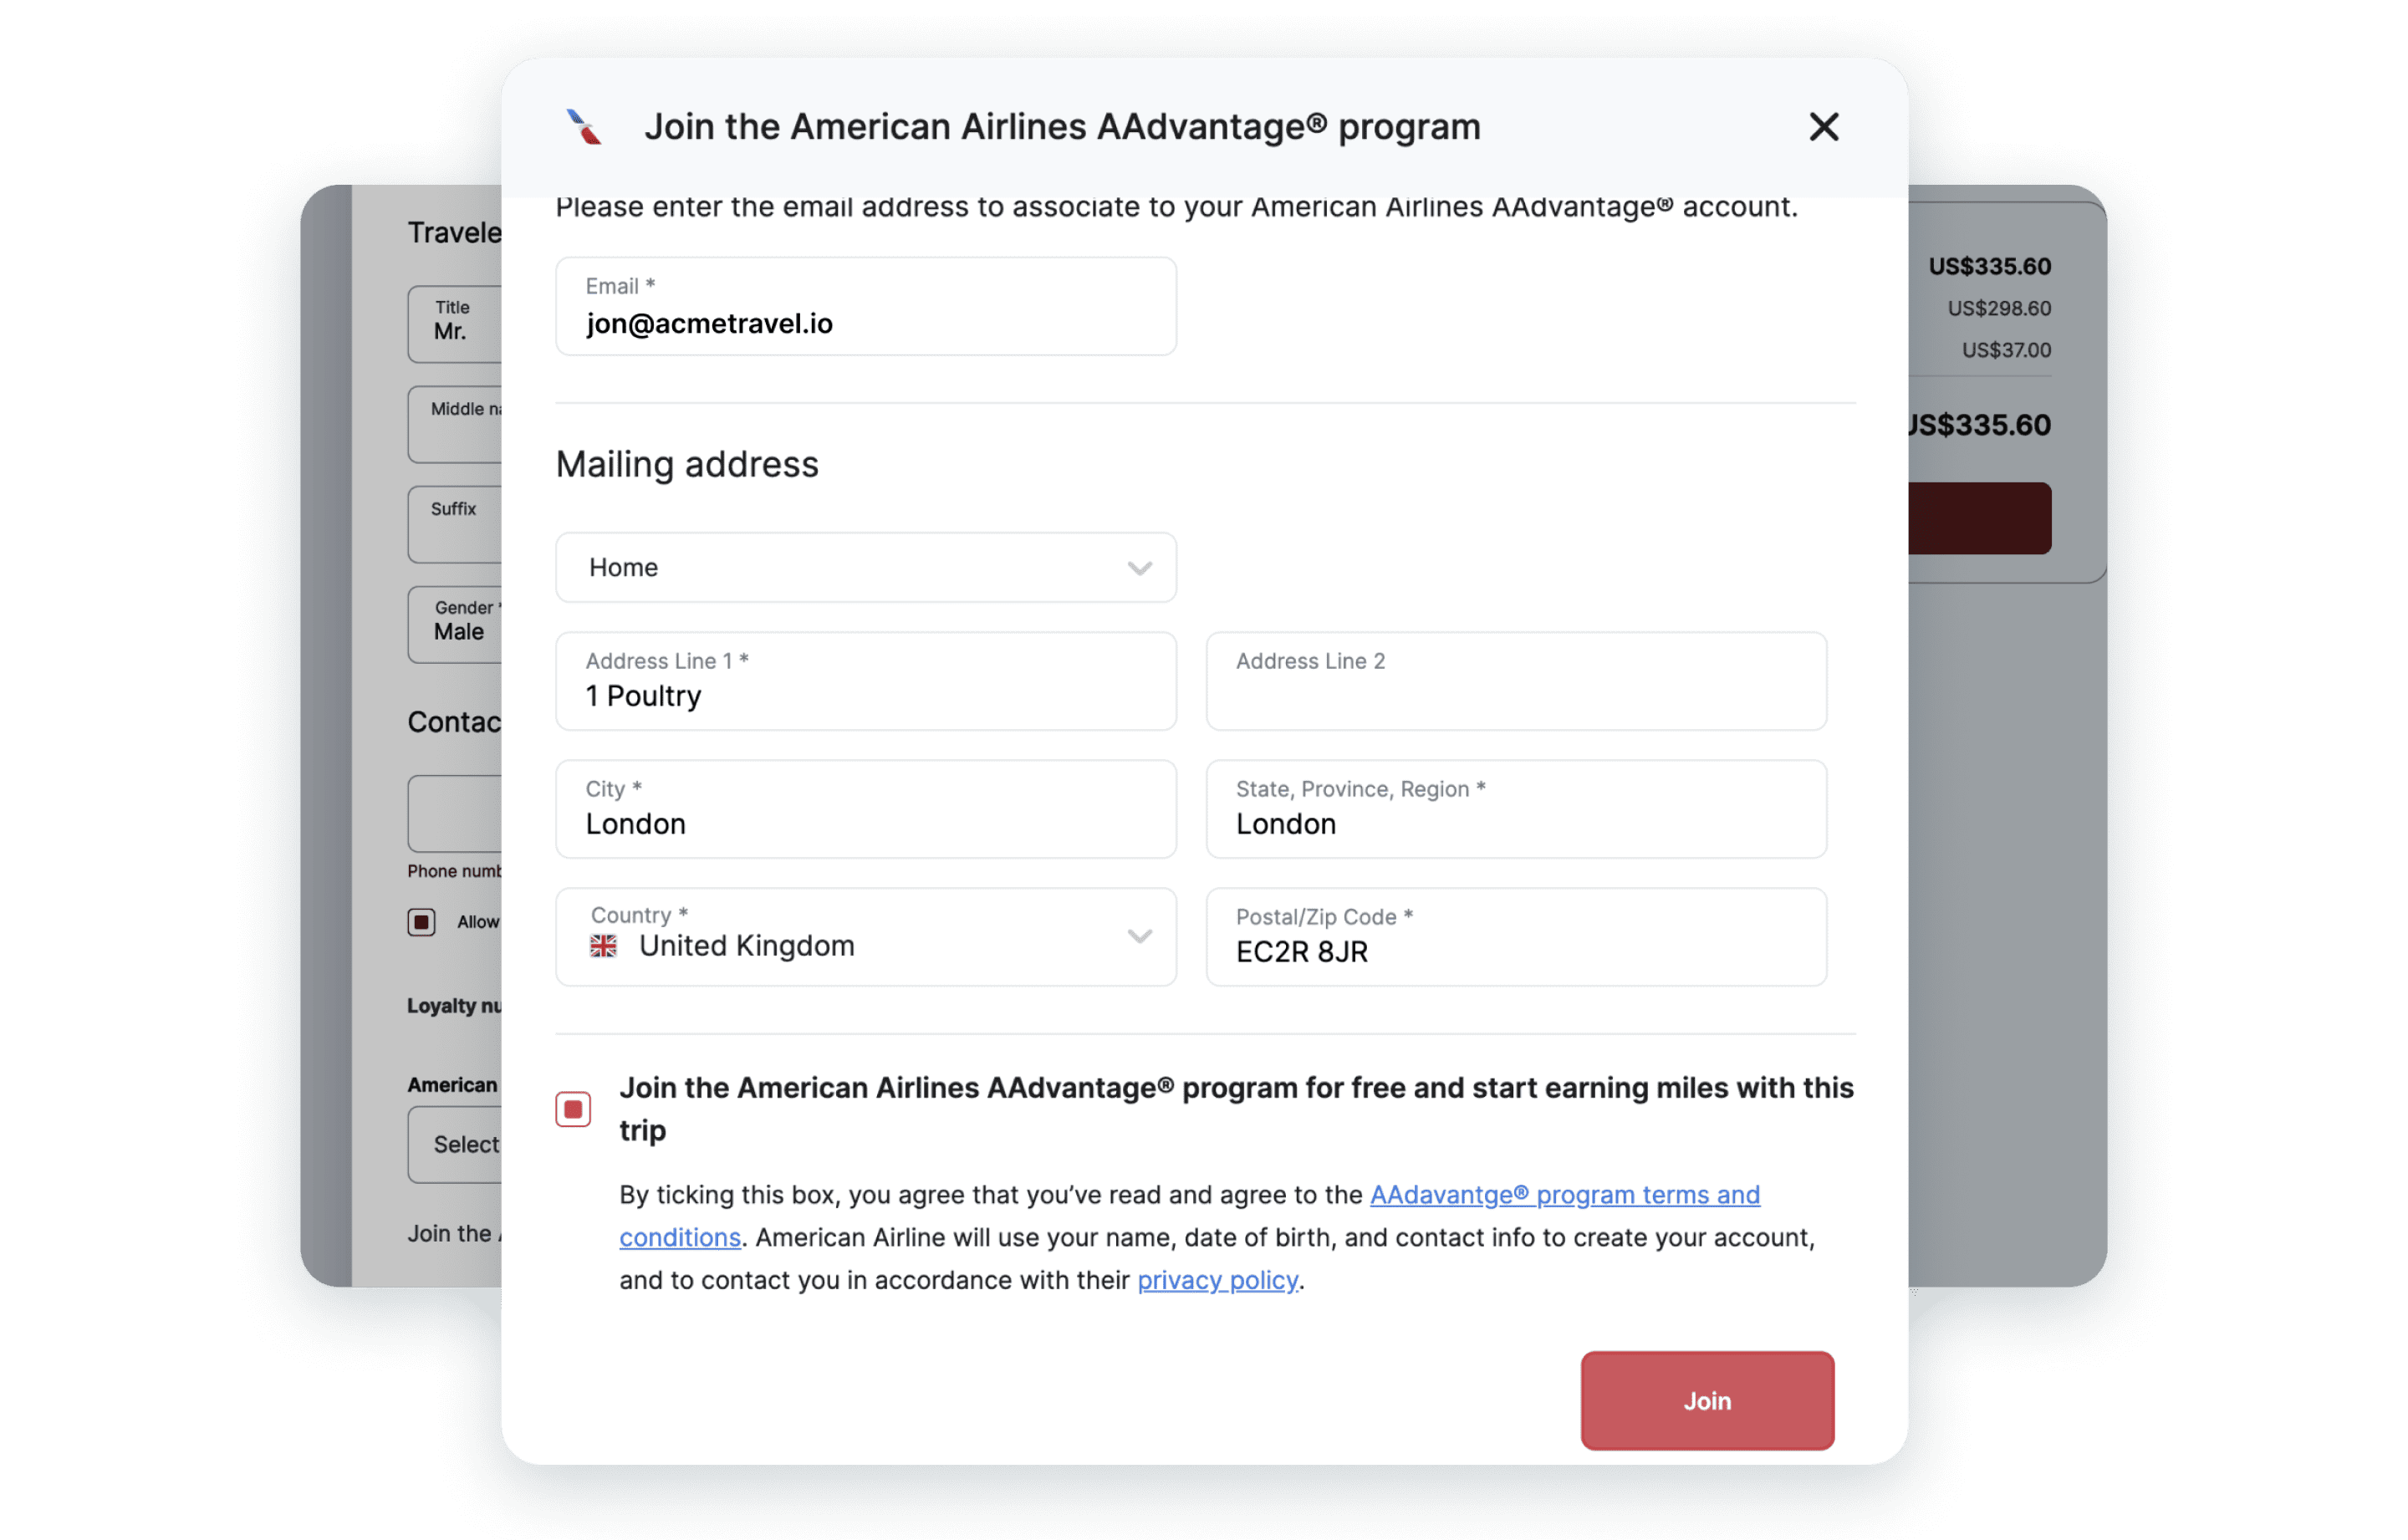2408x1540 pixels.
Task: Open the background Select loyalty dropdown
Action: [455, 1144]
